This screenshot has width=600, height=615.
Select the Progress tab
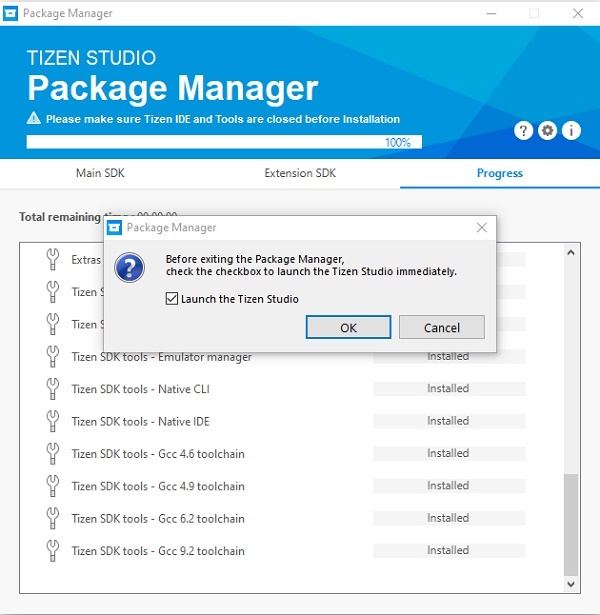(x=500, y=173)
